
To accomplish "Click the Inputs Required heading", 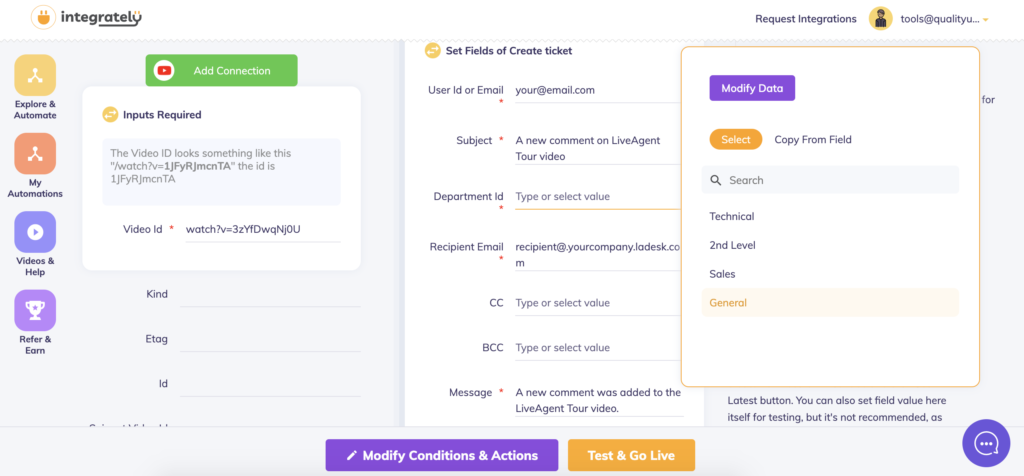I will (x=162, y=115).
